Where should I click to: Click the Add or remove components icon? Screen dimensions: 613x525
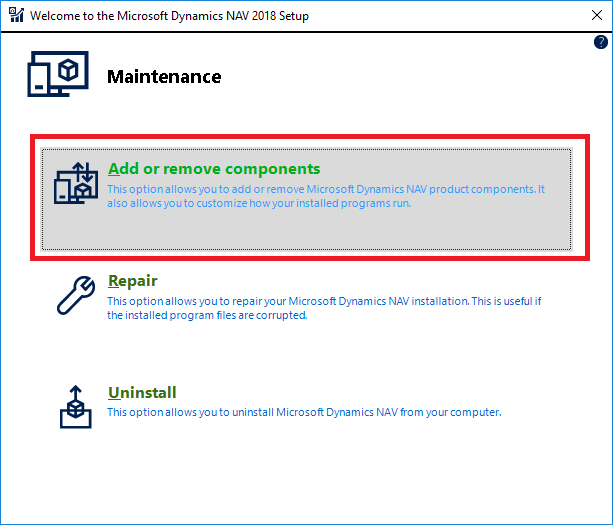point(76,183)
